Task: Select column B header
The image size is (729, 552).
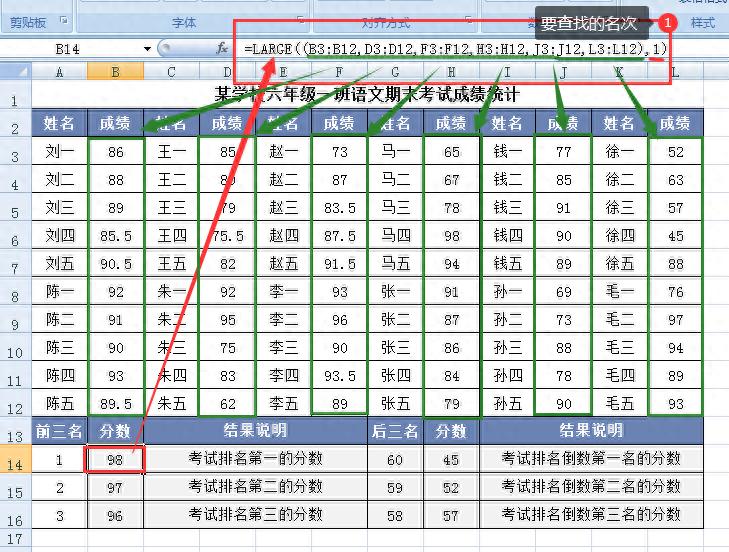Action: (115, 72)
